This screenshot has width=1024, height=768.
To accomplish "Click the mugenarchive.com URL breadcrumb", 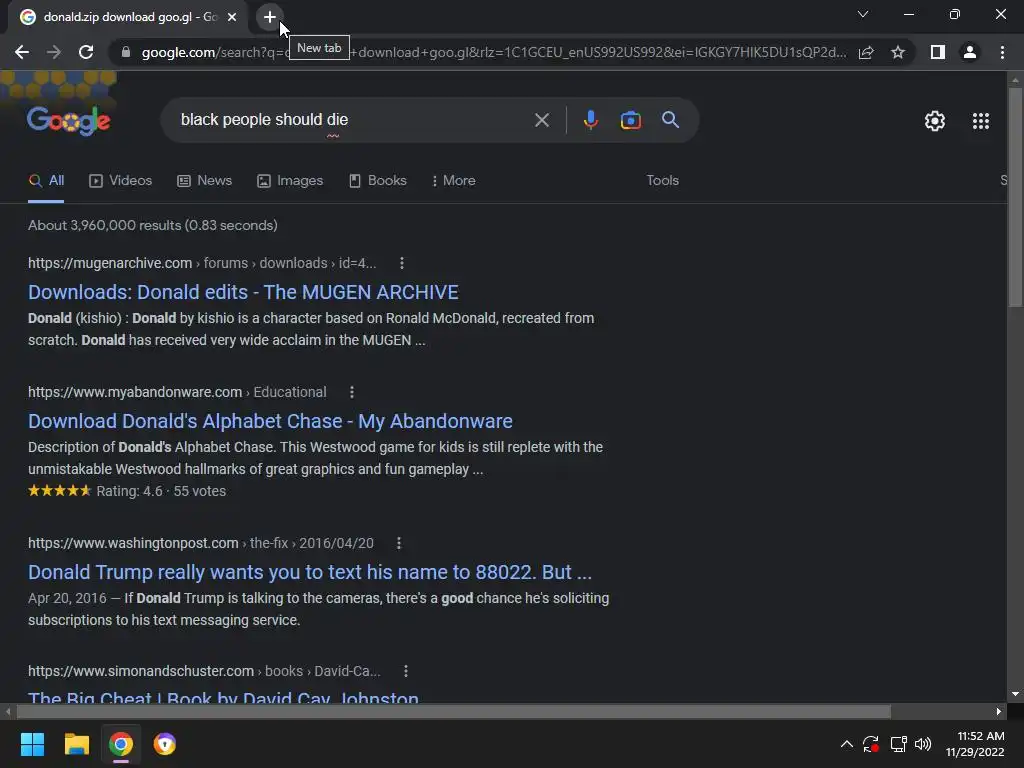I will click(x=202, y=263).
